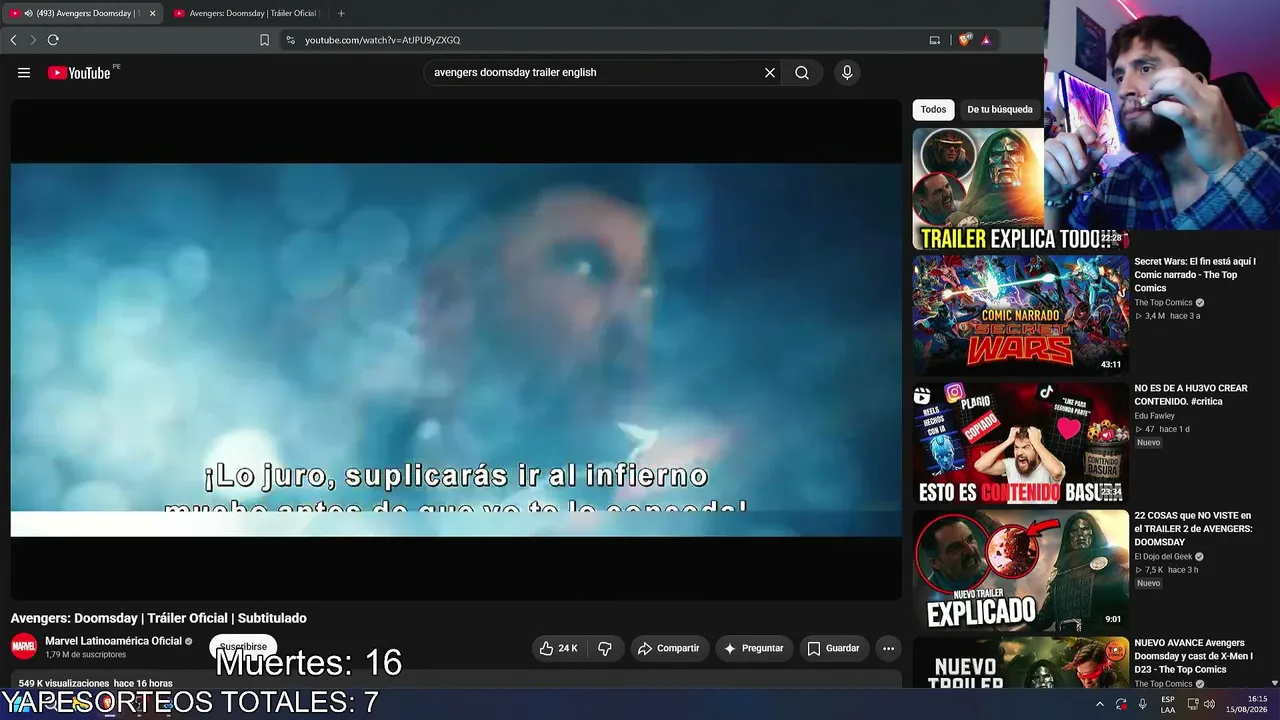Viewport: 1280px width, 720px height.
Task: Open the Brave Shields icon
Action: (x=964, y=40)
